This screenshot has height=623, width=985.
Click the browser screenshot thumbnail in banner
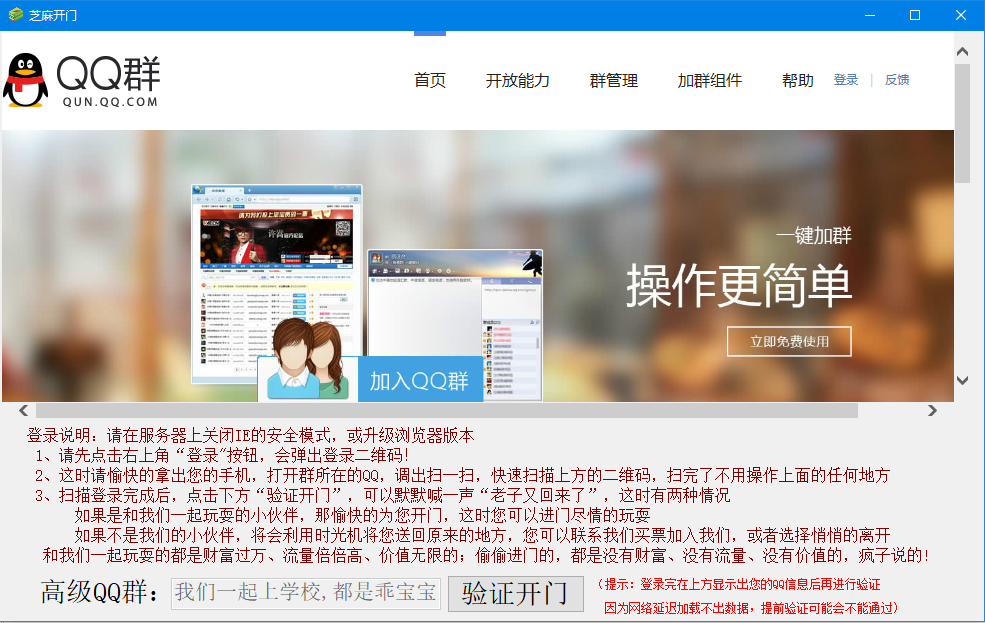(x=276, y=284)
